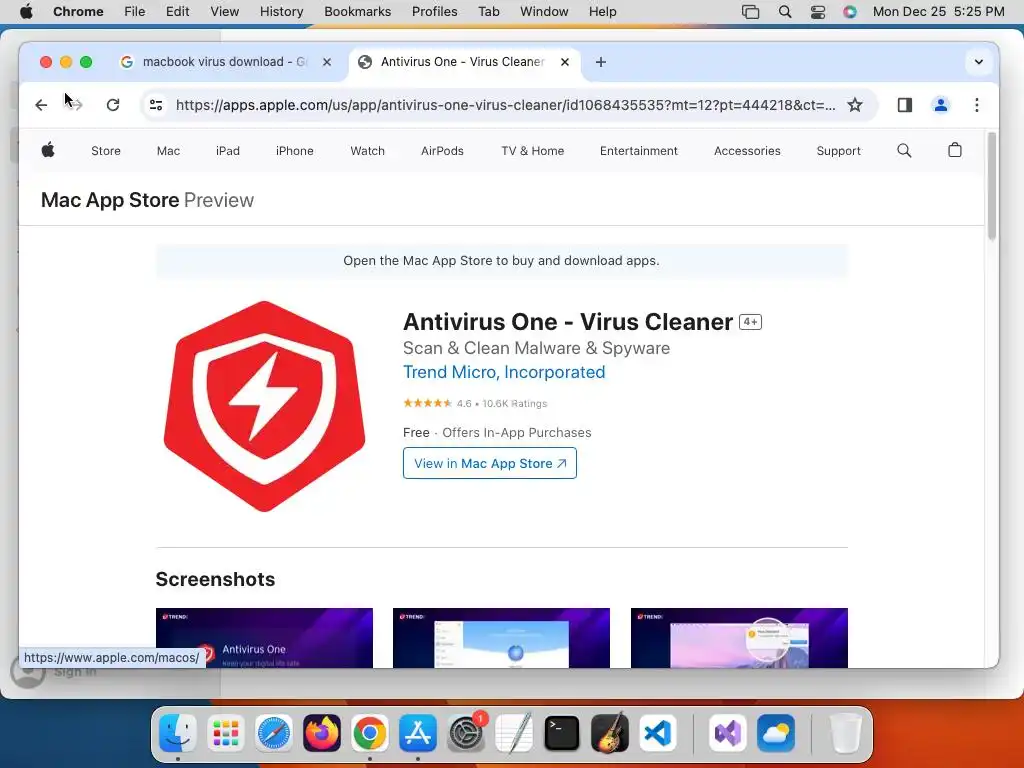The image size is (1024, 768).
Task: Open the TV & Home section
Action: click(532, 151)
